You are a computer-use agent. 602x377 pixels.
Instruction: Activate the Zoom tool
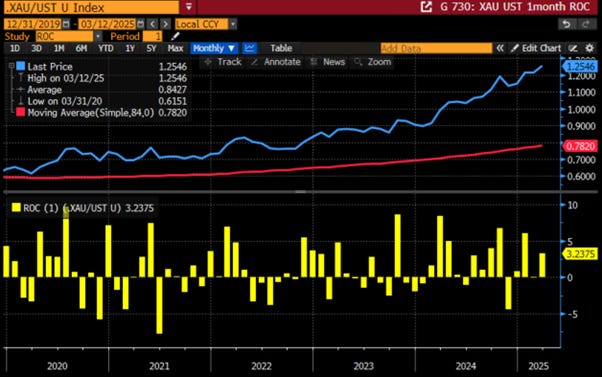coord(372,62)
